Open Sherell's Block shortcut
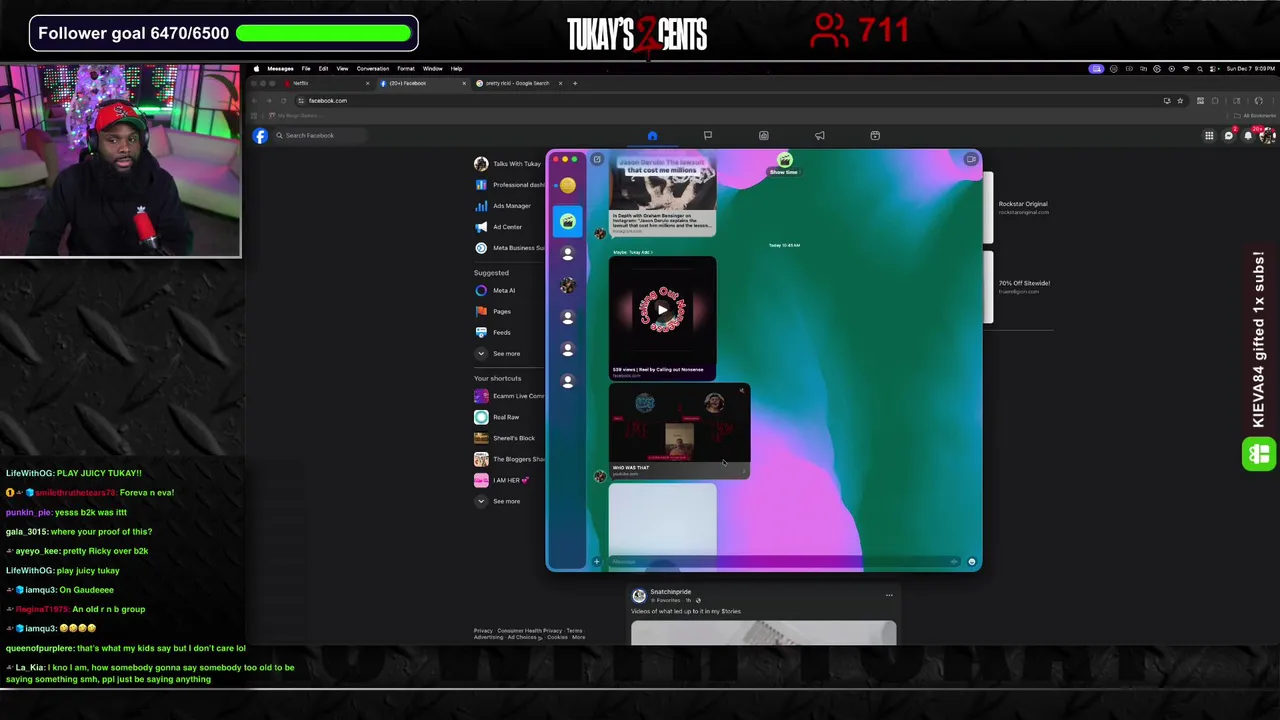This screenshot has width=1280, height=720. point(505,438)
